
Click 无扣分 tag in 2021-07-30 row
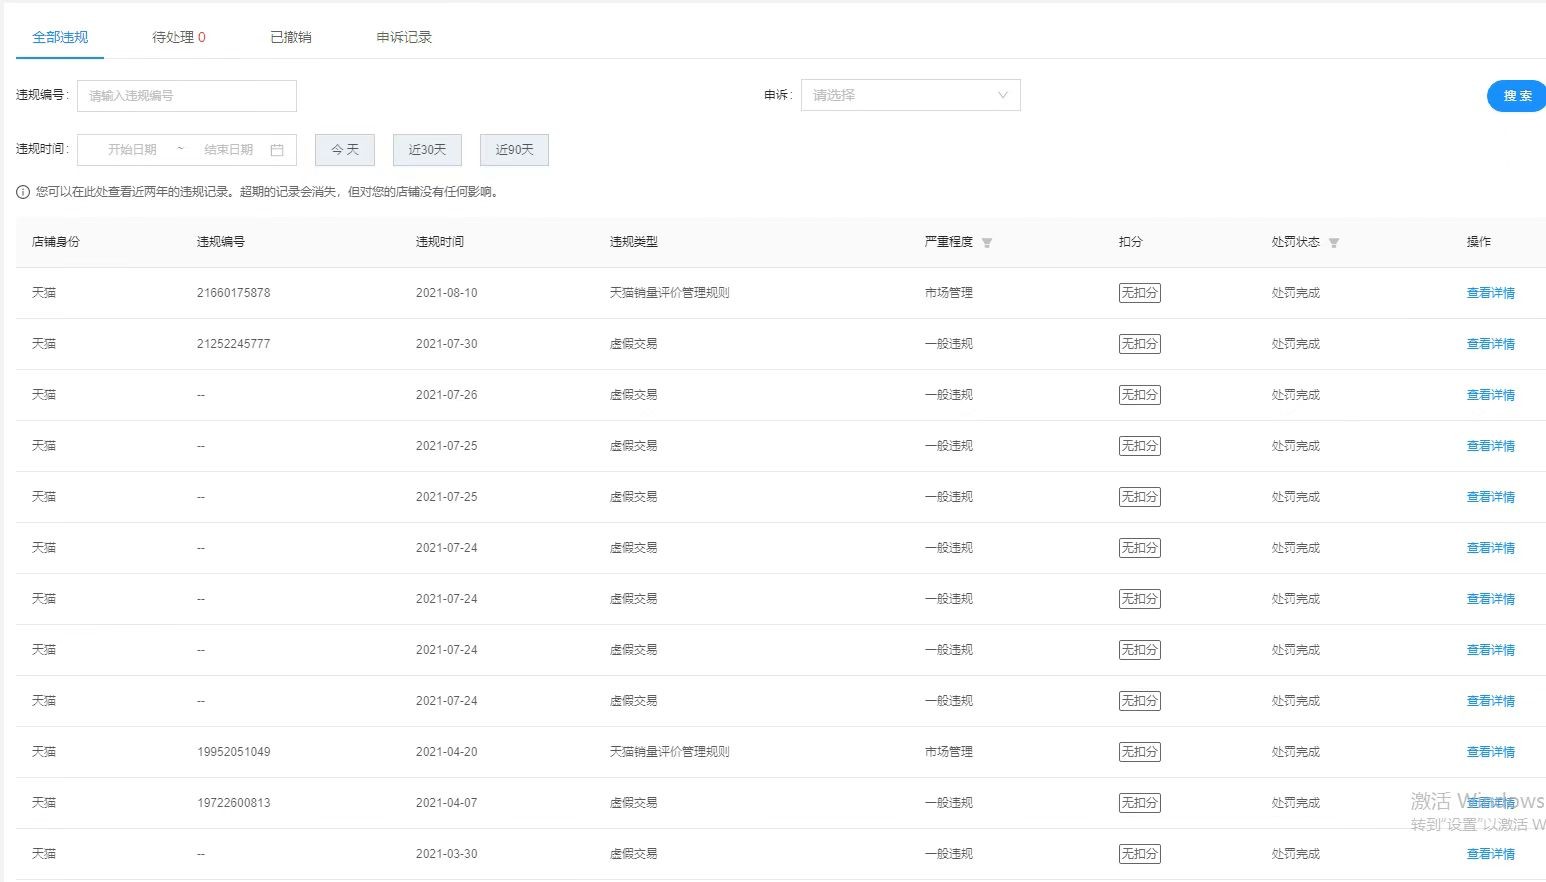pos(1139,344)
